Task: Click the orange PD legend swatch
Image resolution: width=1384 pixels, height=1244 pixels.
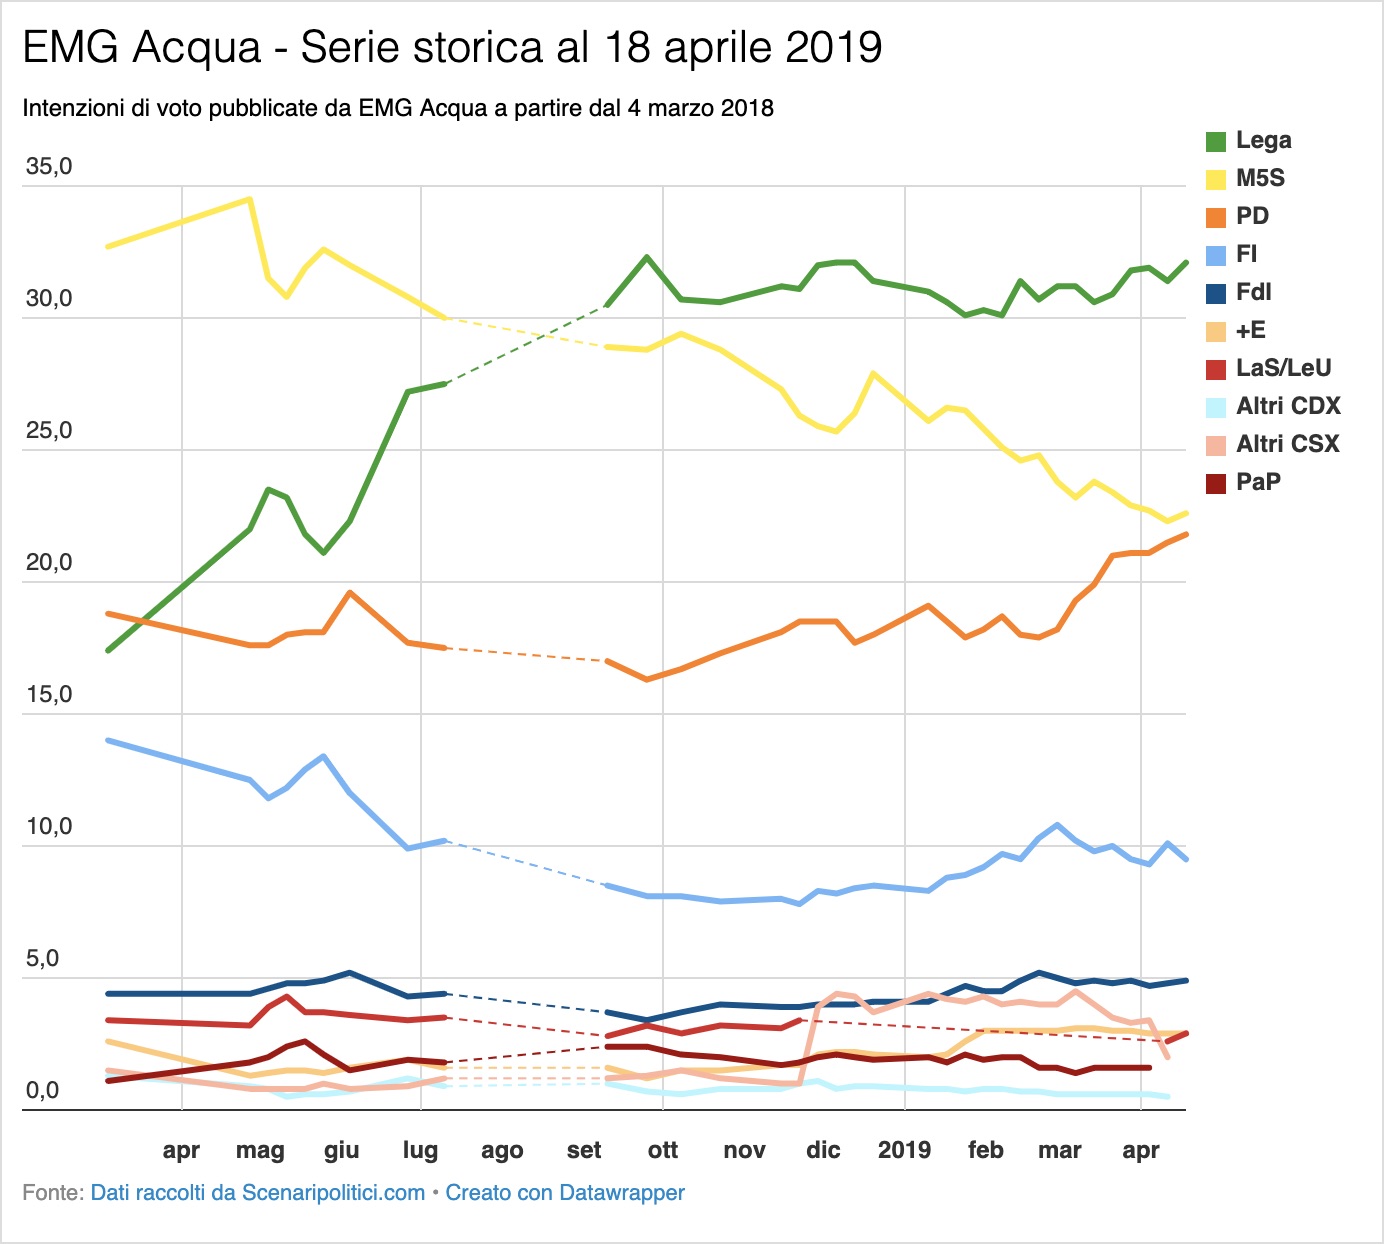Action: tap(1216, 218)
